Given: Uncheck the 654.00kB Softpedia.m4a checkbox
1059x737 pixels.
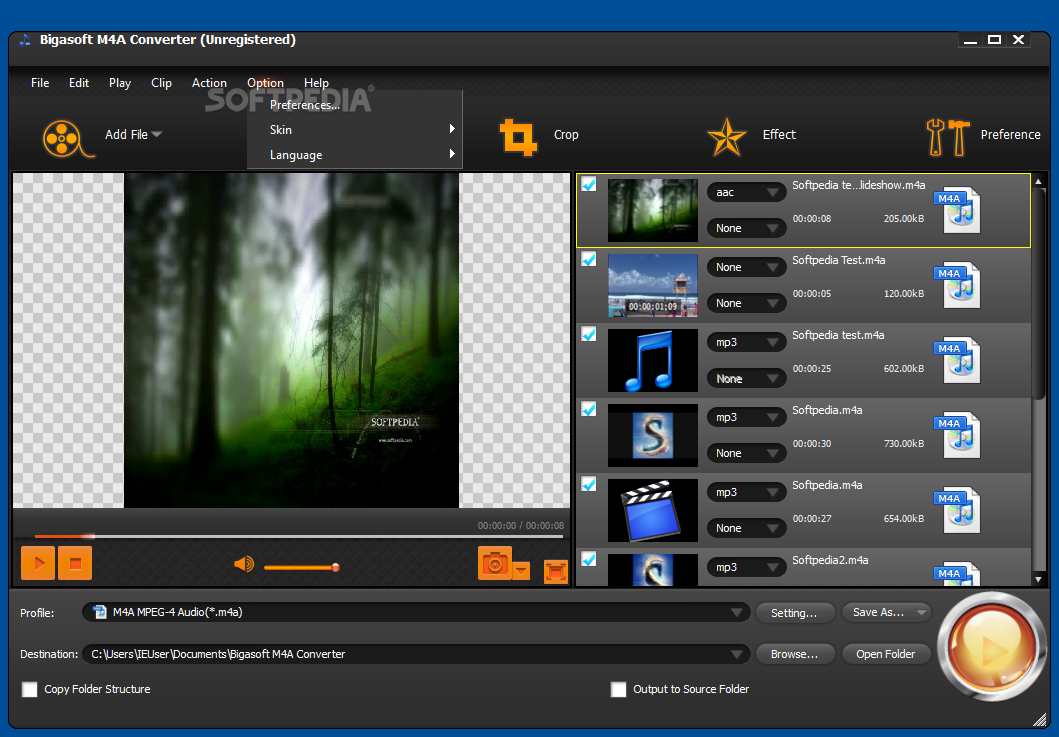Looking at the screenshot, I should point(589,484).
